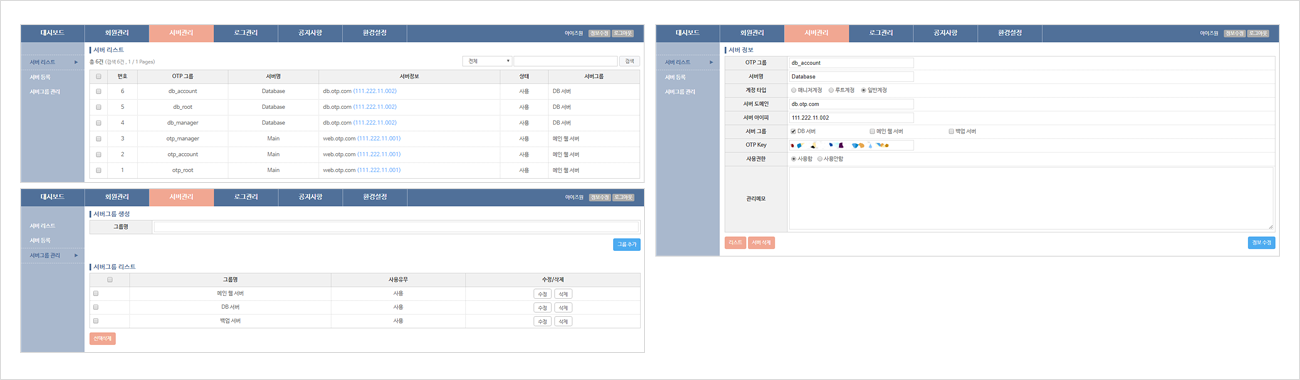The width and height of the screenshot is (1300, 380).
Task: Click 수정 for the DB 서버 group
Action: point(542,308)
